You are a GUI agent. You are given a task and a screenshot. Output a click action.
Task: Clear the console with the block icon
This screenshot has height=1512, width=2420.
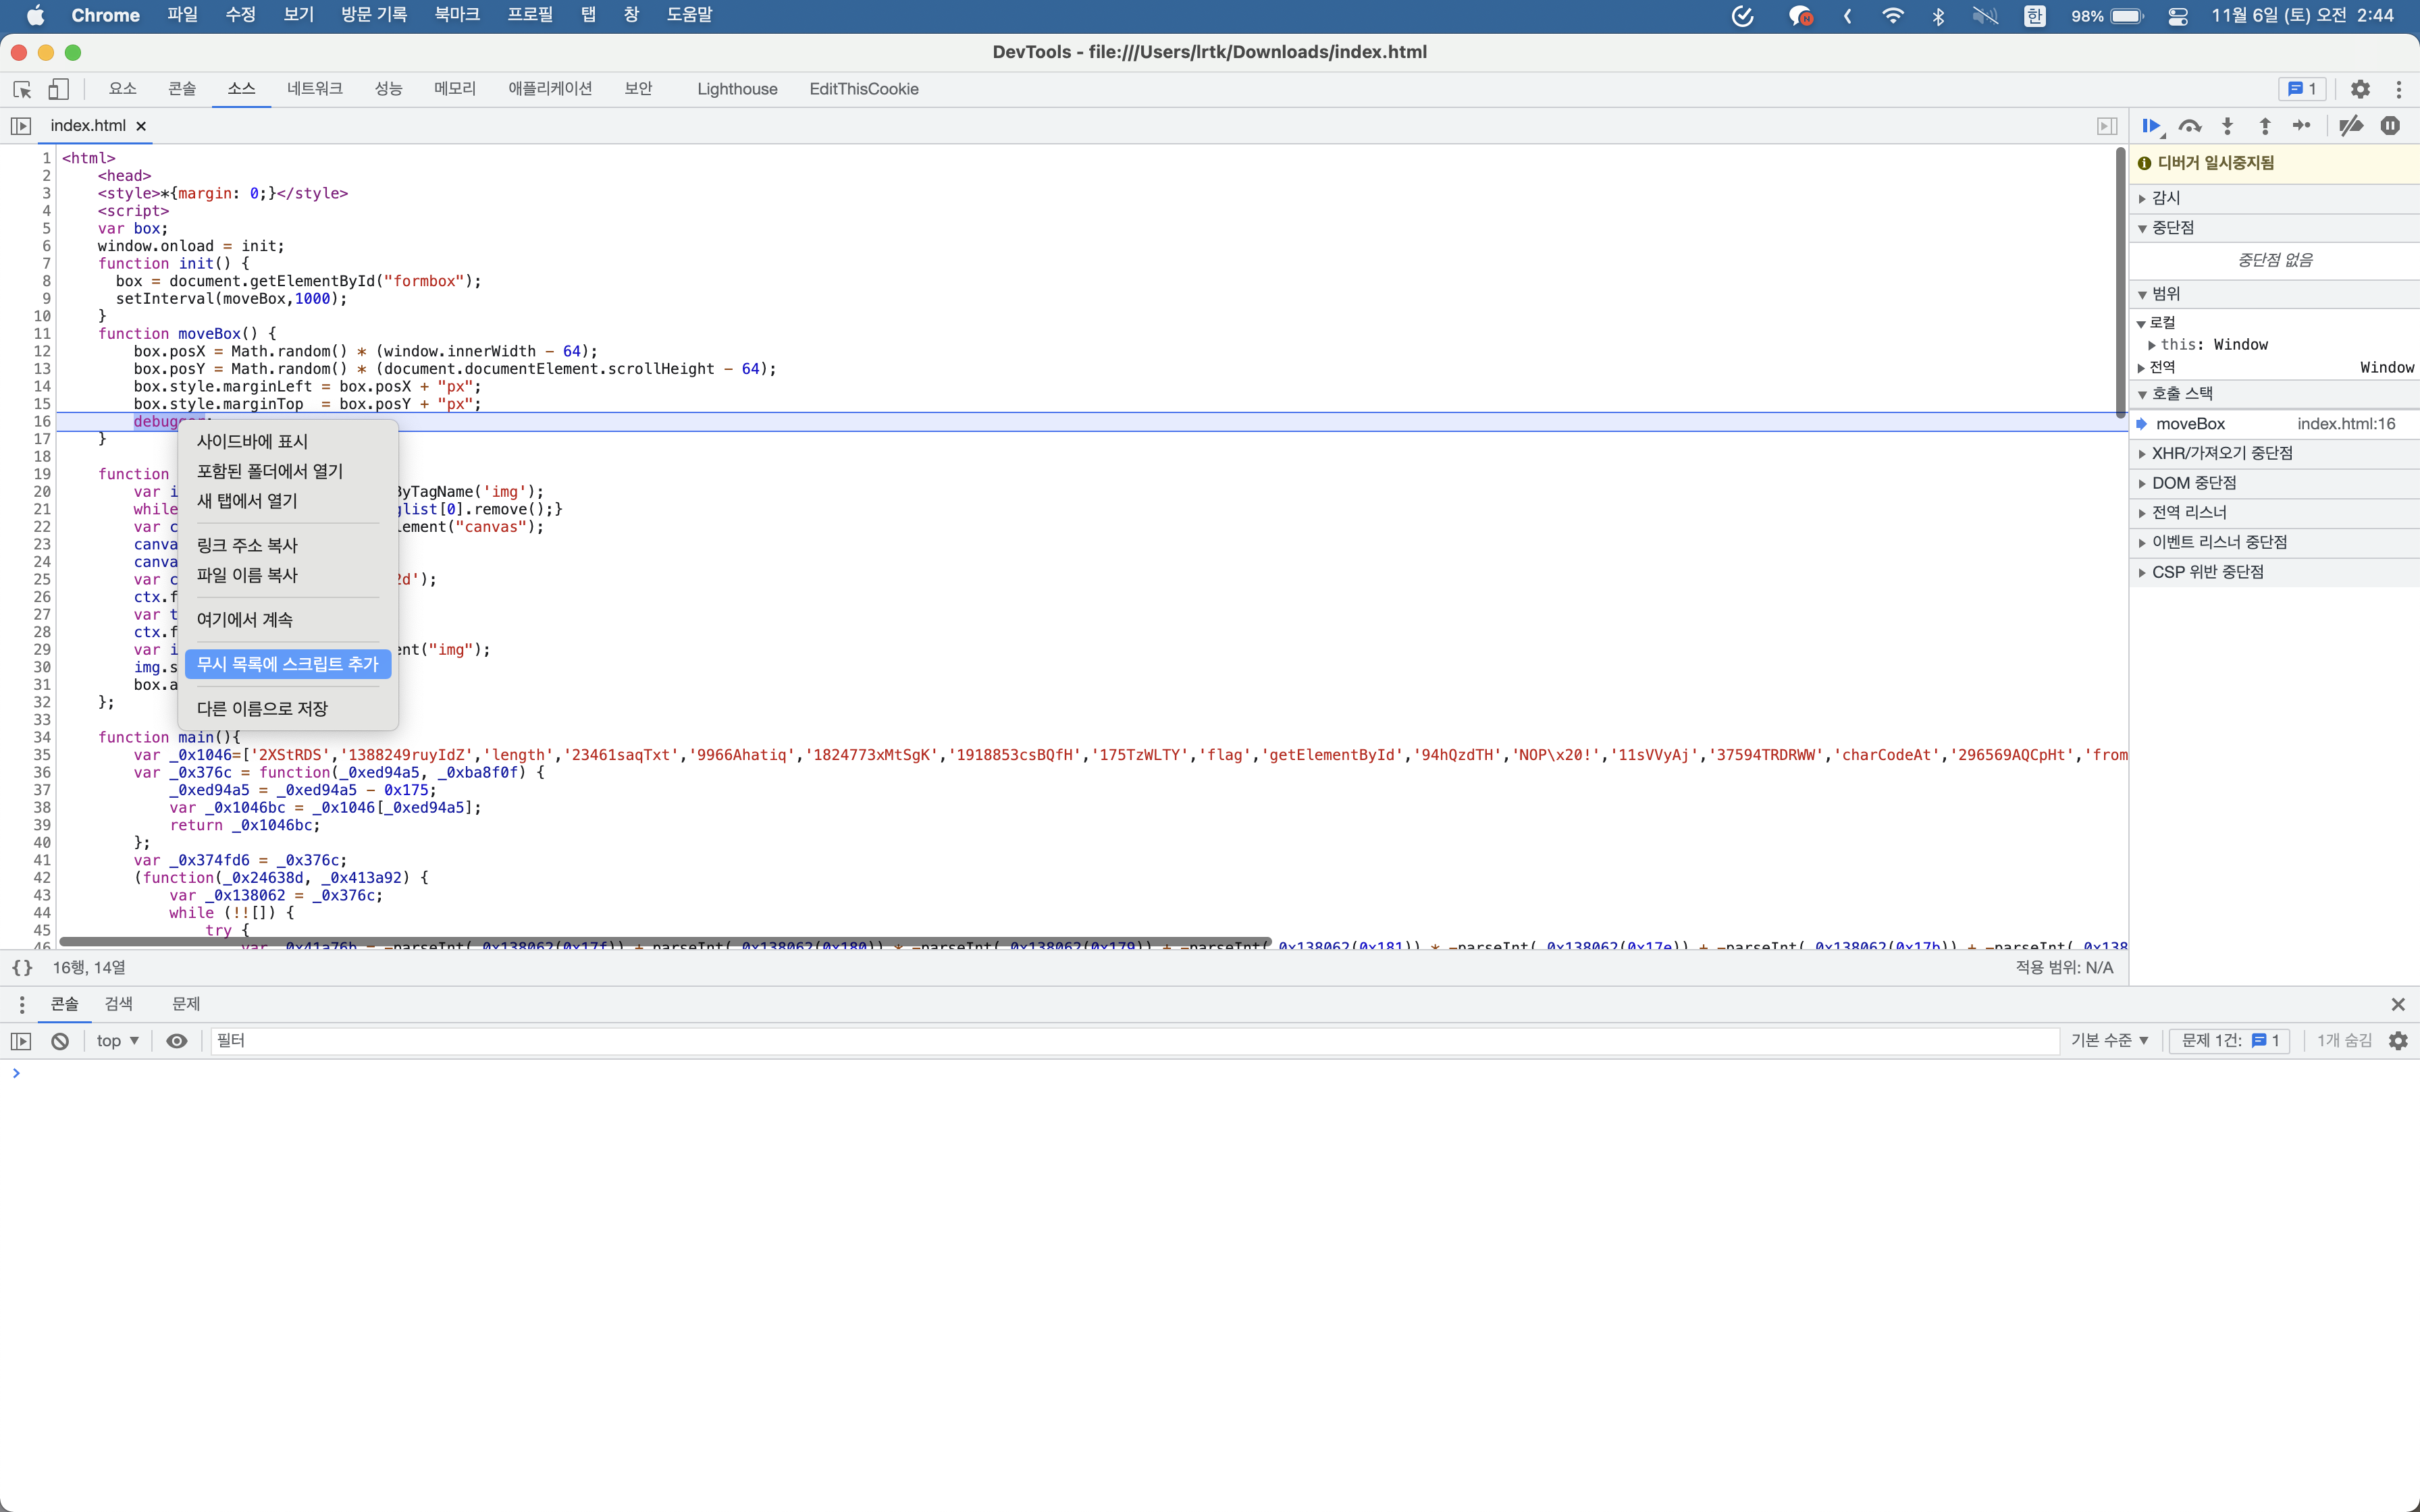60,1041
